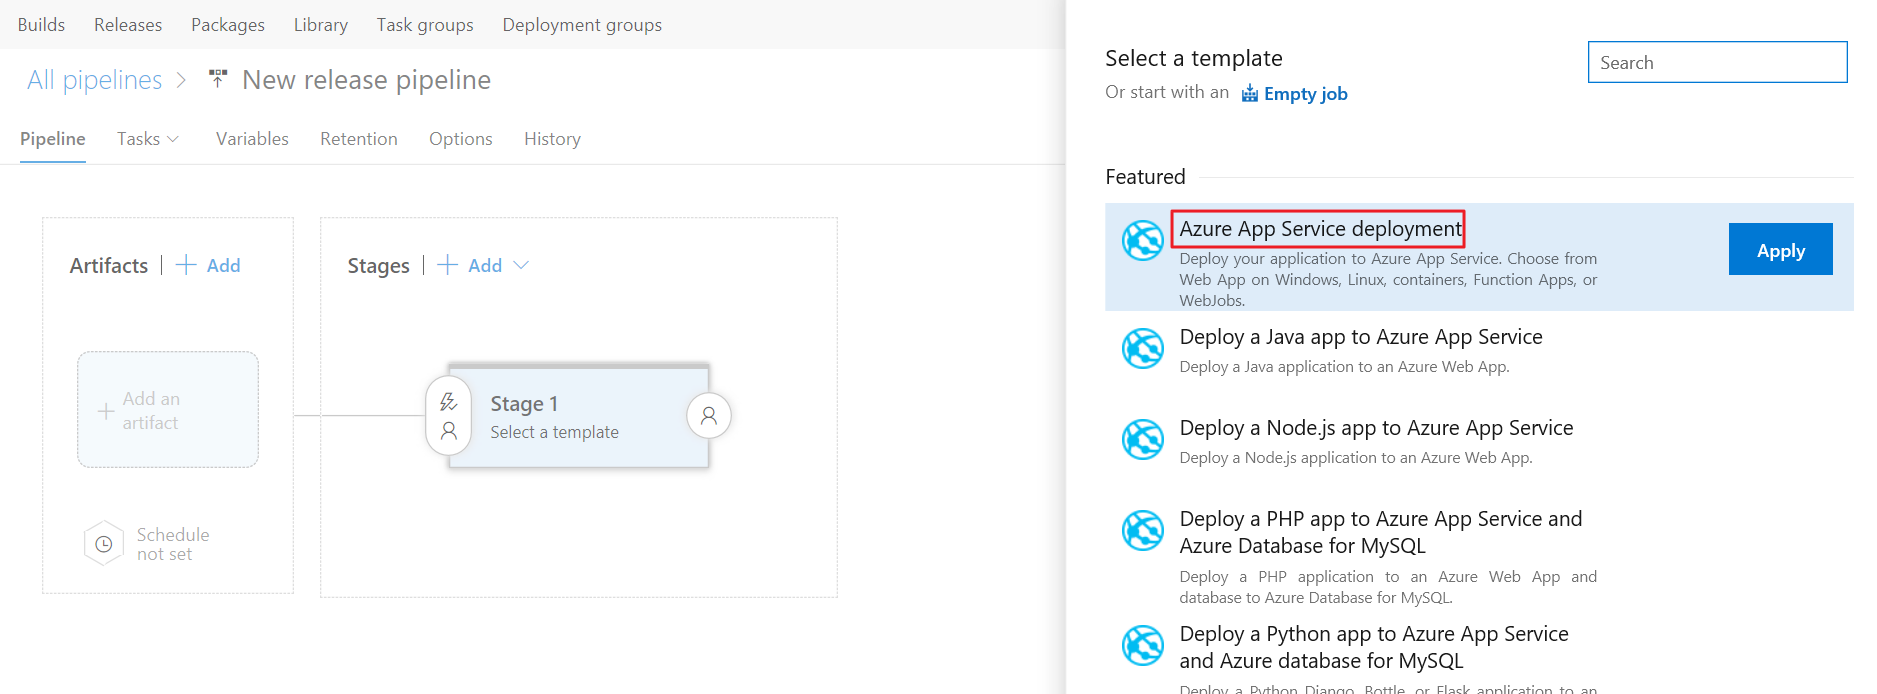This screenshot has height=694, width=1877.
Task: Open the Stages Add dropdown chevron
Action: pyautogui.click(x=521, y=265)
